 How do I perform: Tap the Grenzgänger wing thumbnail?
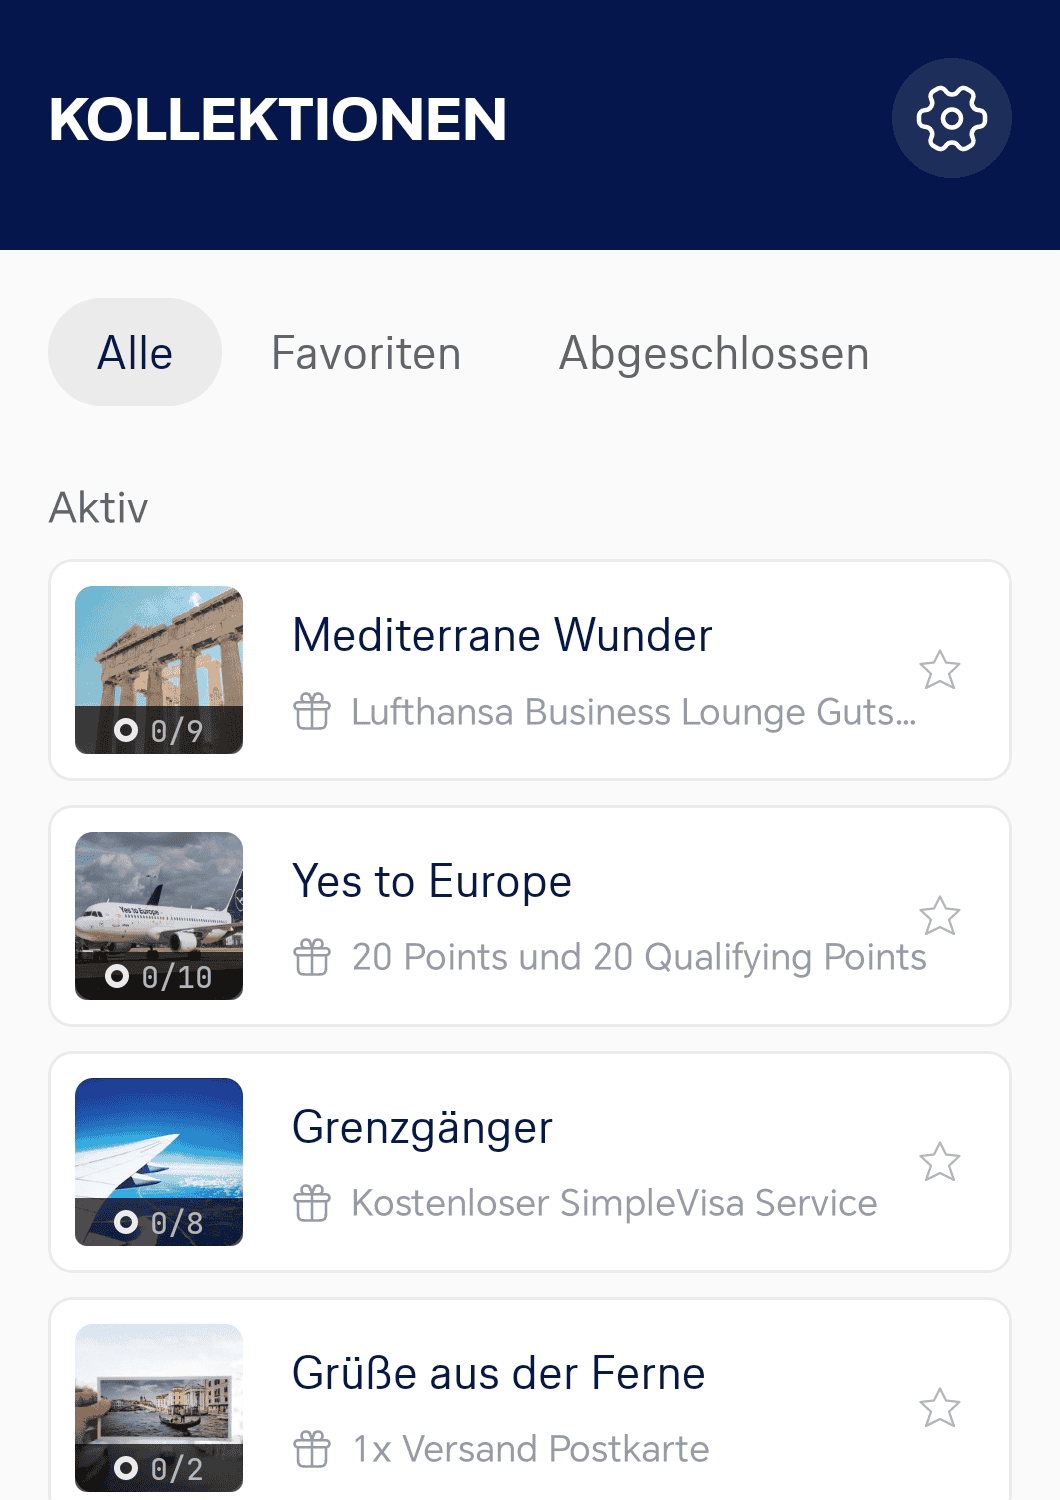159,1161
